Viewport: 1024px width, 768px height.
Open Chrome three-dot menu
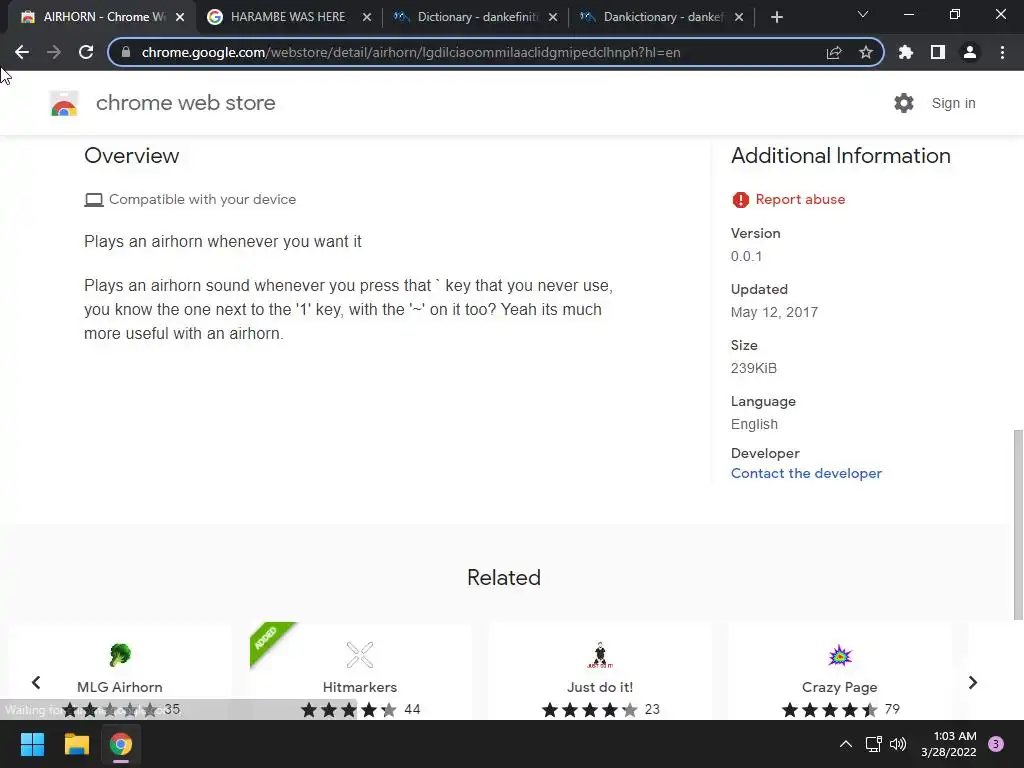click(1002, 52)
